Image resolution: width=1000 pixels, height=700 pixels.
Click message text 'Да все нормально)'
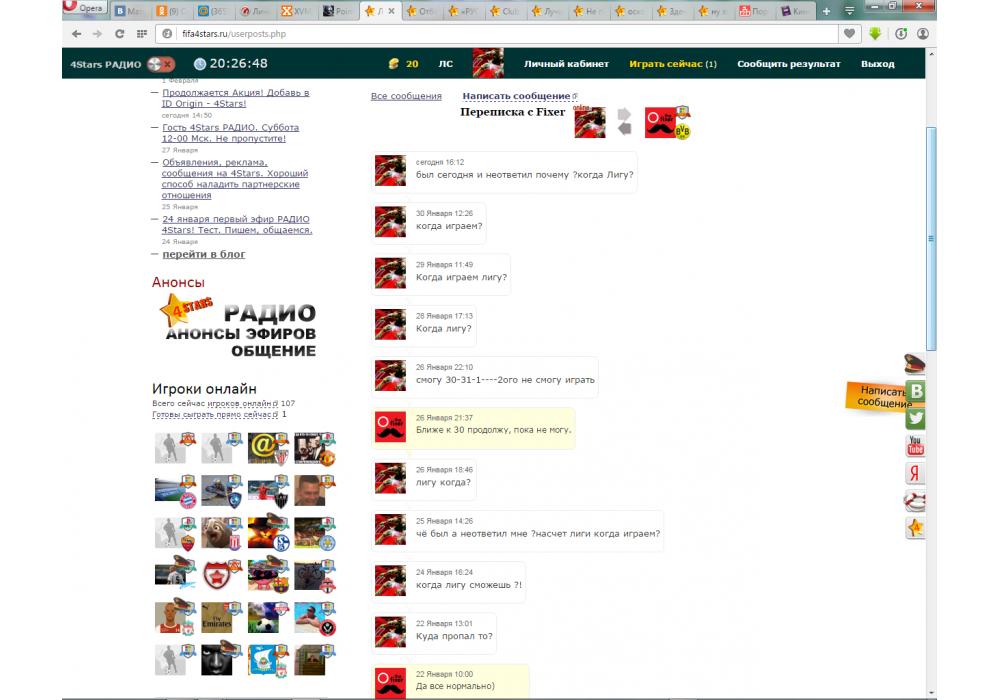point(455,687)
